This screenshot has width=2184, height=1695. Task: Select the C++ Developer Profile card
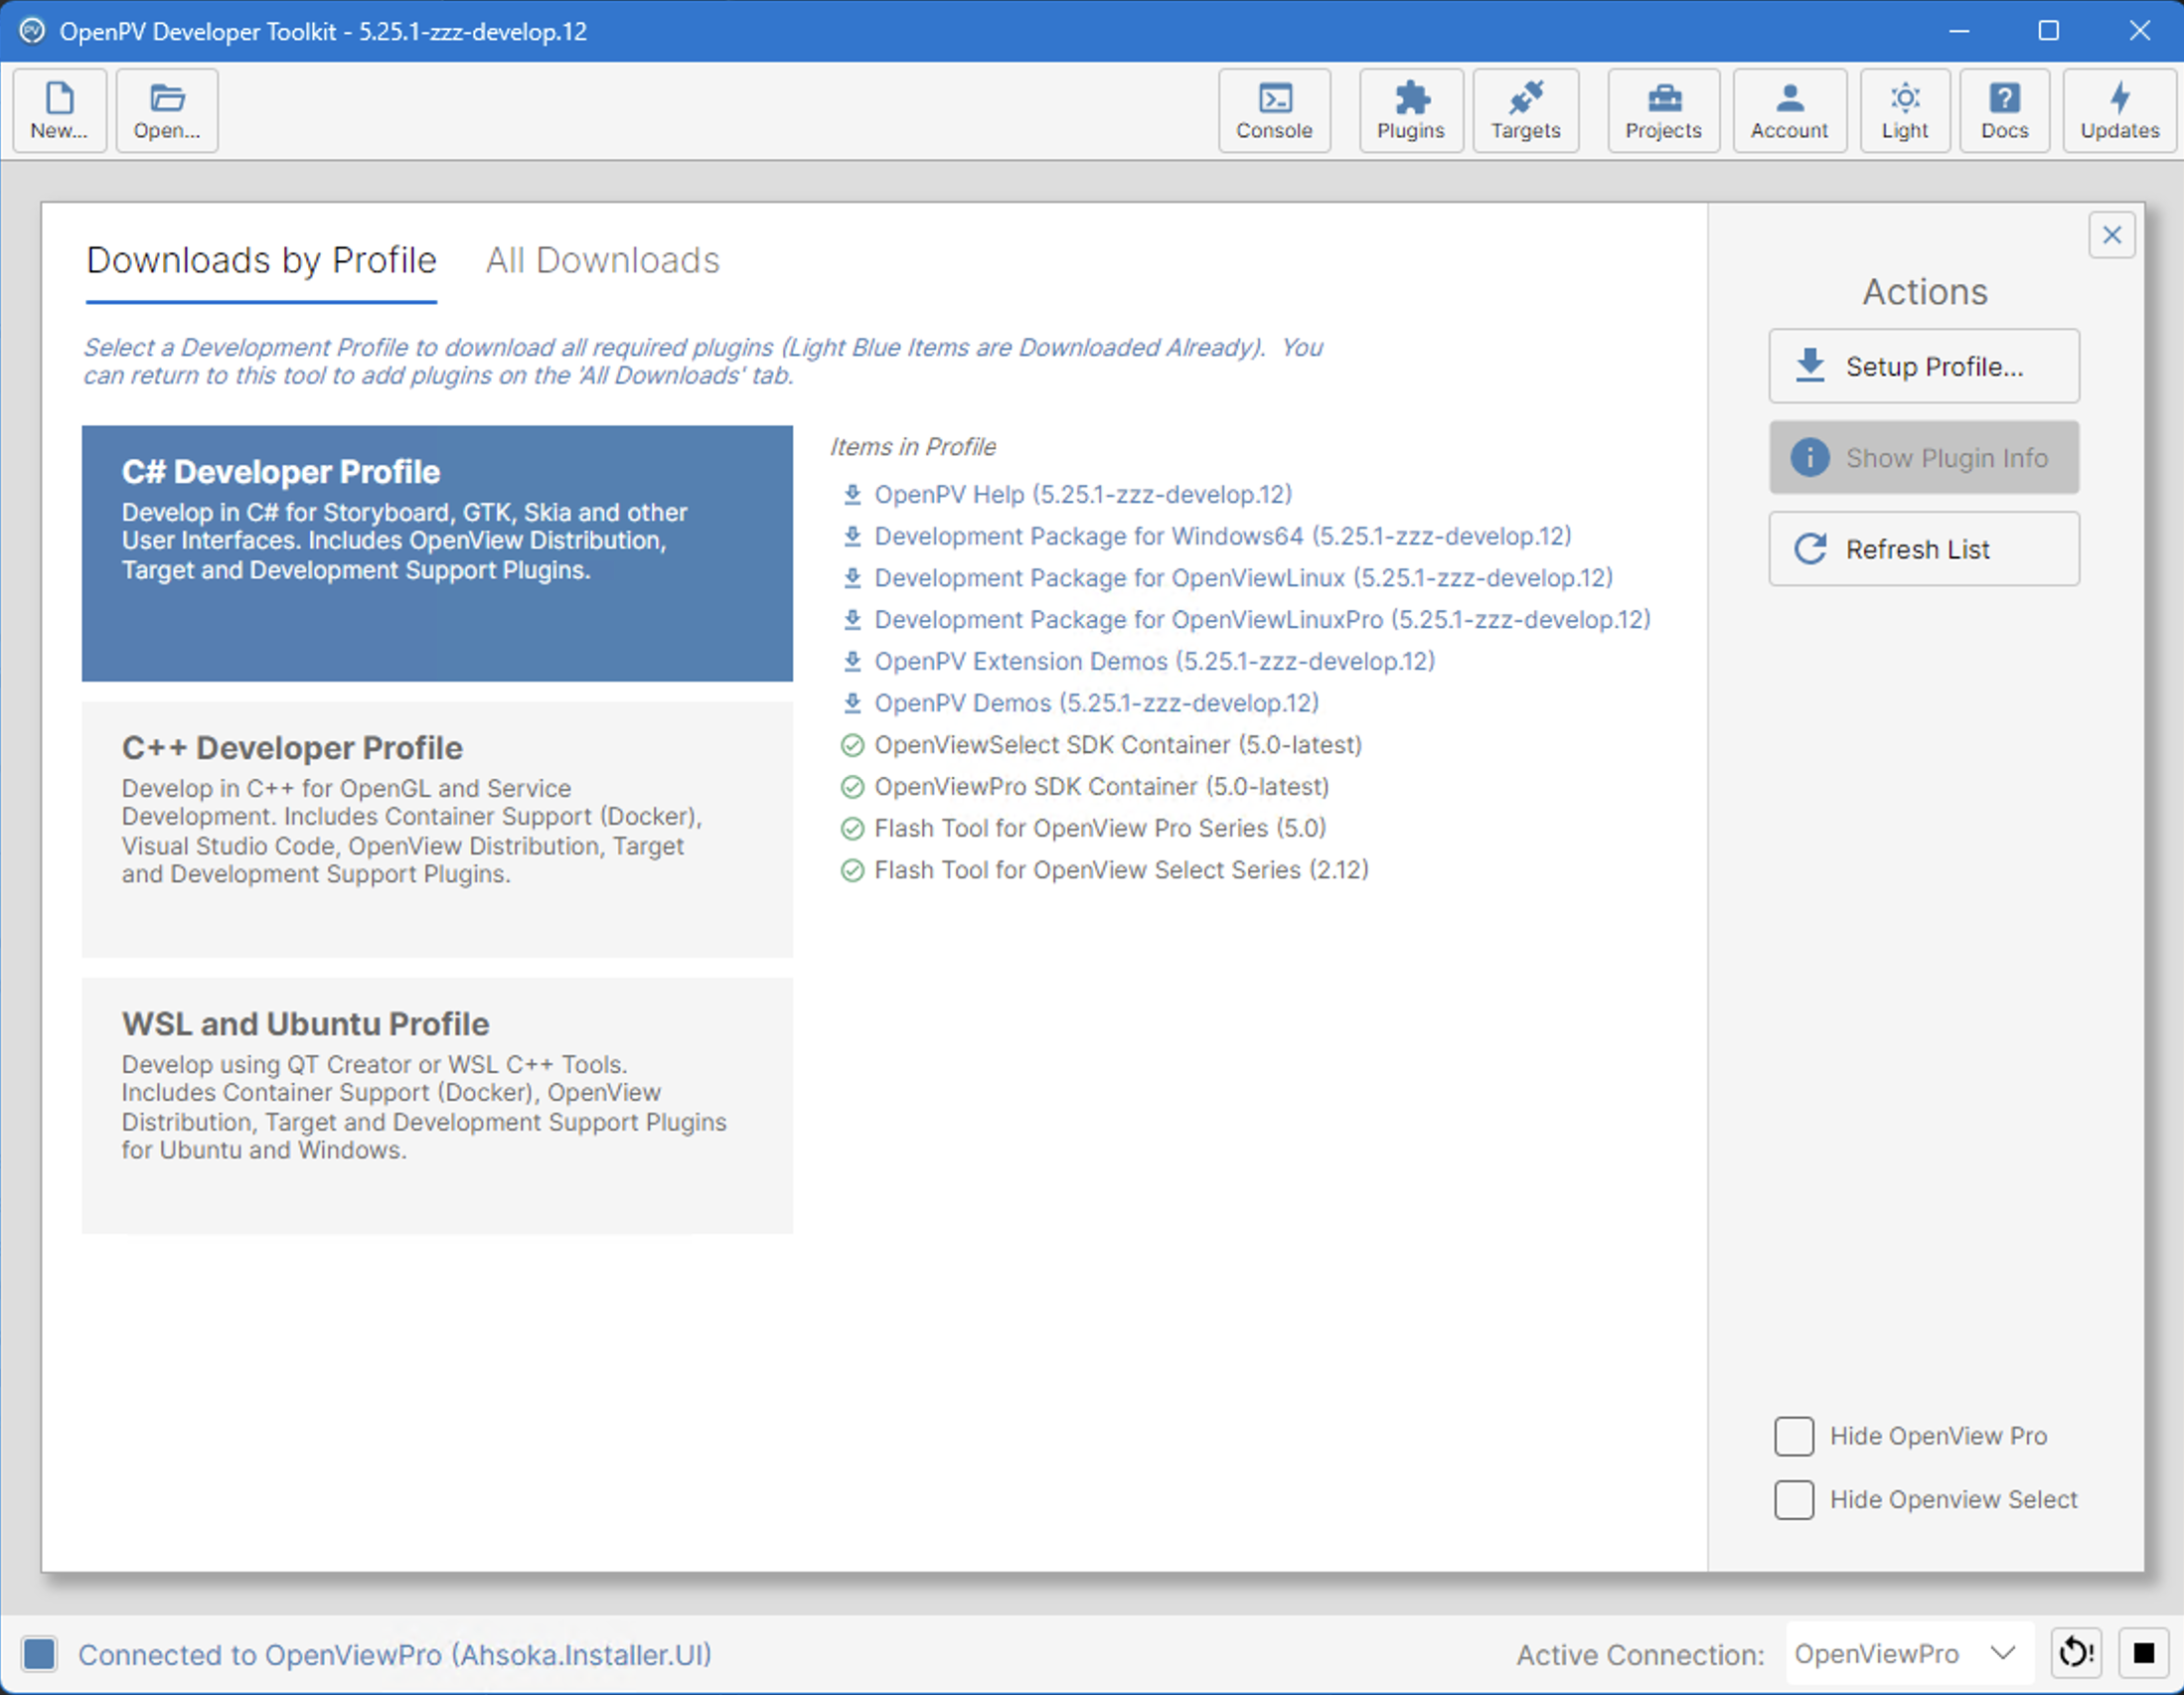pos(437,830)
